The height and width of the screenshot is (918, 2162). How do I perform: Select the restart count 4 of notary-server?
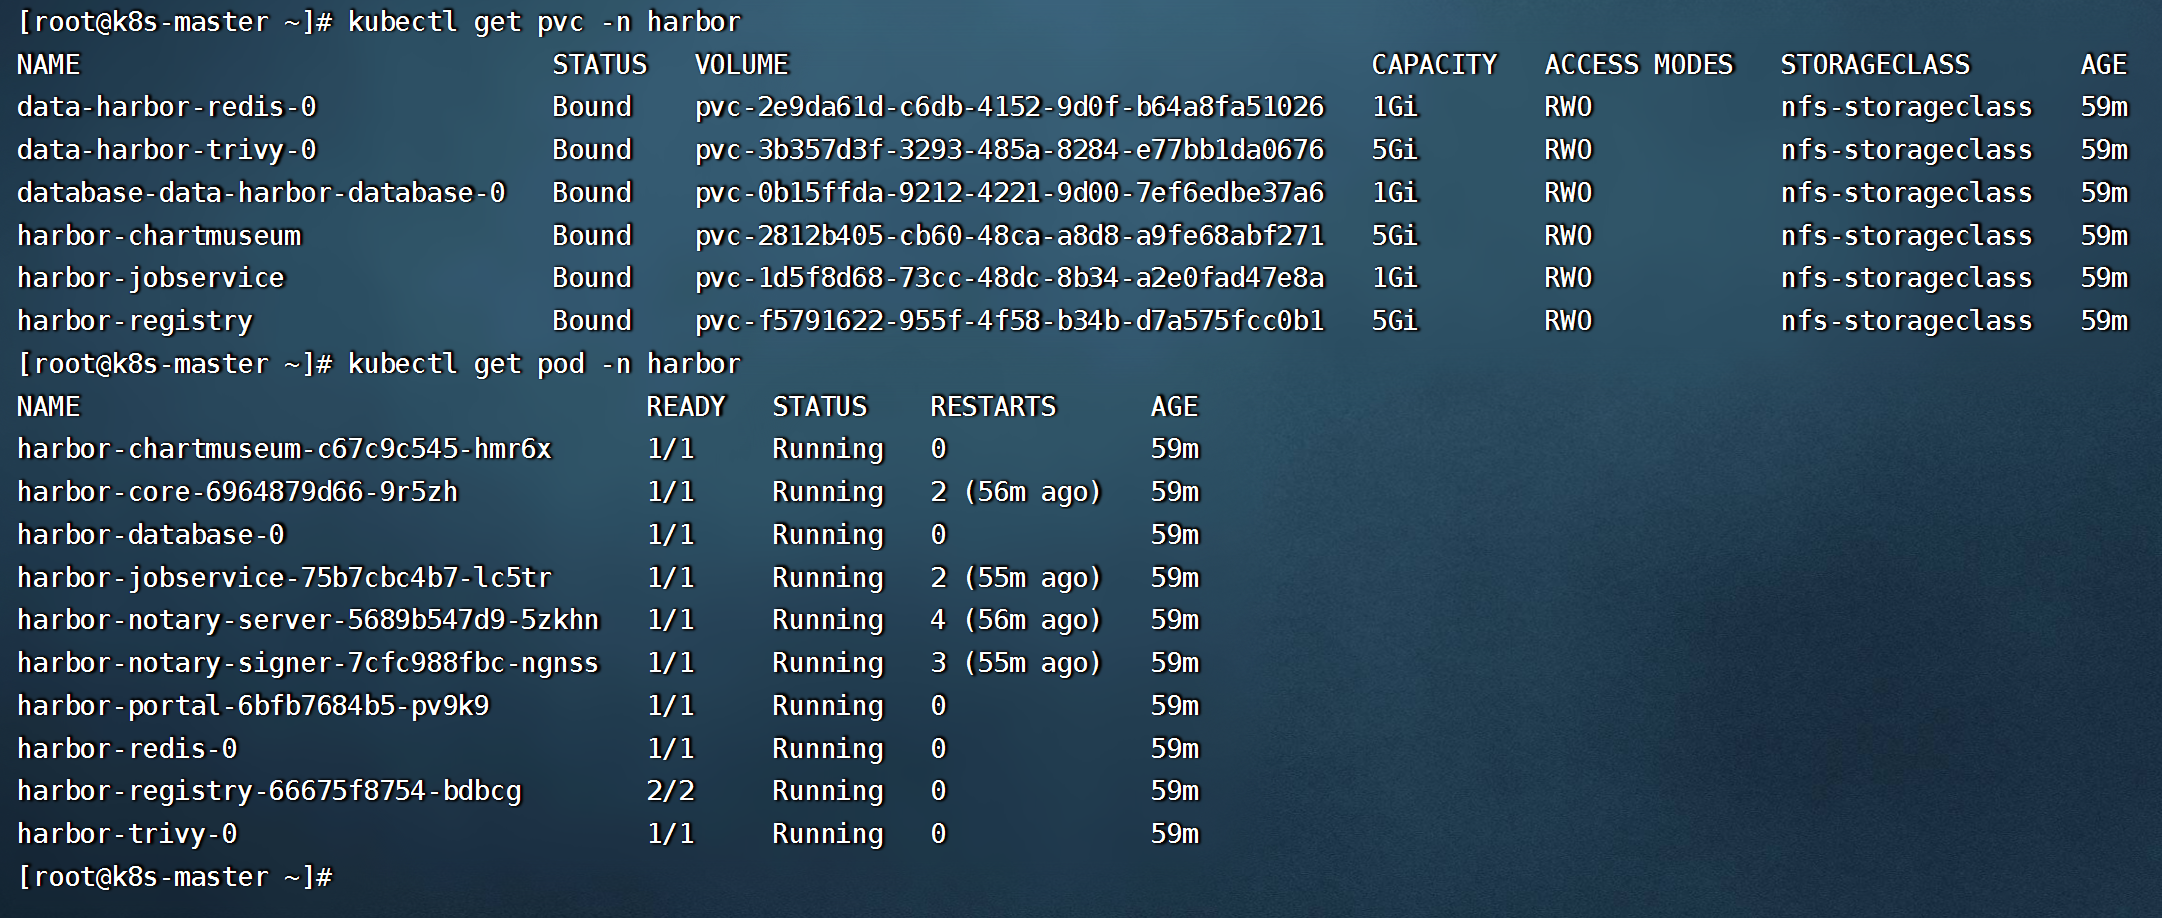(937, 619)
